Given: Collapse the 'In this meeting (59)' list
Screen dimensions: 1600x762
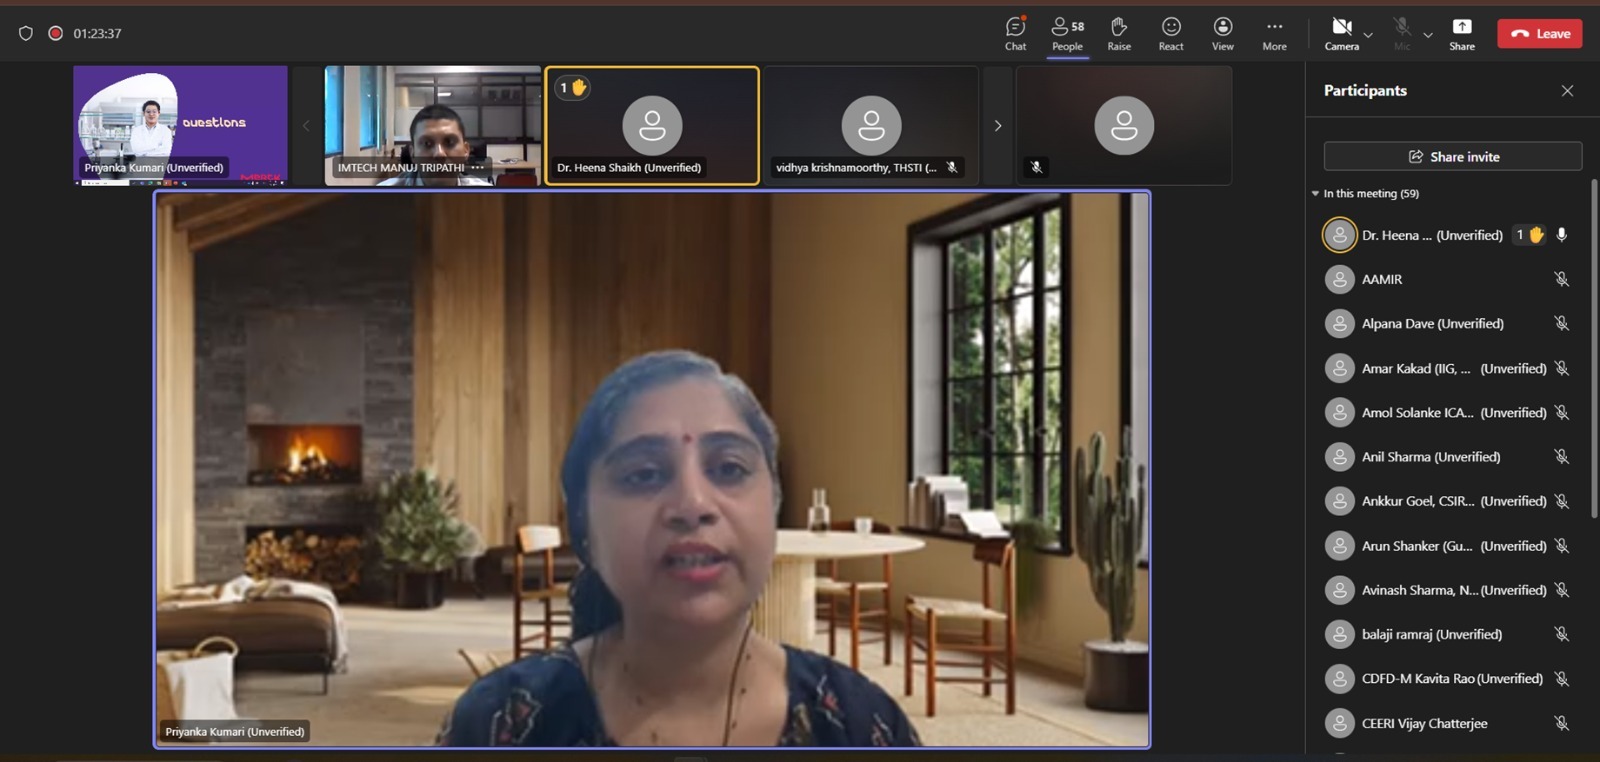Looking at the screenshot, I should [1315, 193].
